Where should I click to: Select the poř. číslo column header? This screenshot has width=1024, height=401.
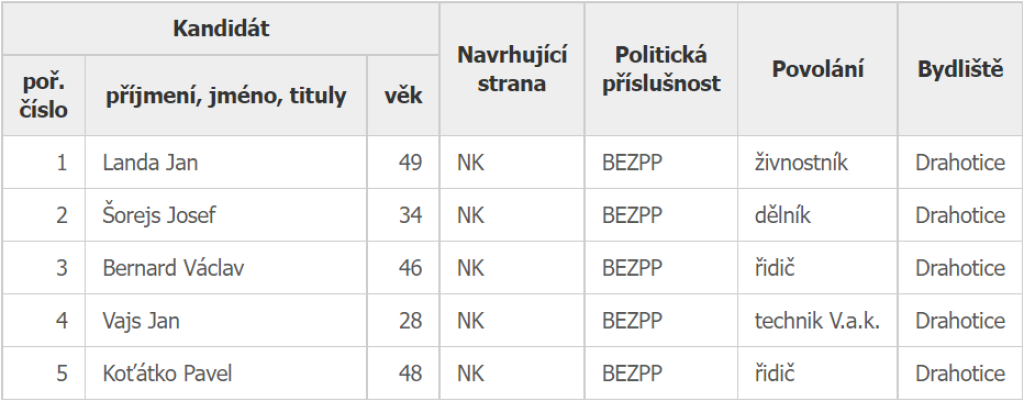coord(44,95)
